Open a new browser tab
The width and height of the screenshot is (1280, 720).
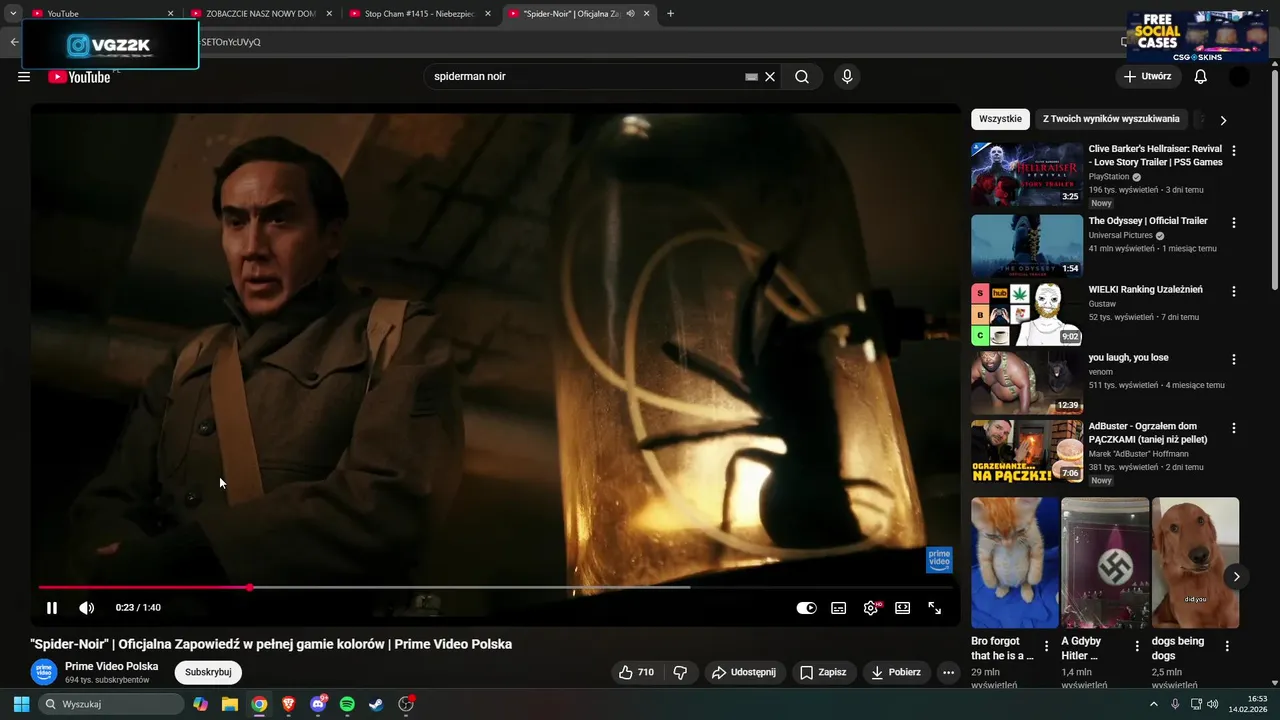670,14
